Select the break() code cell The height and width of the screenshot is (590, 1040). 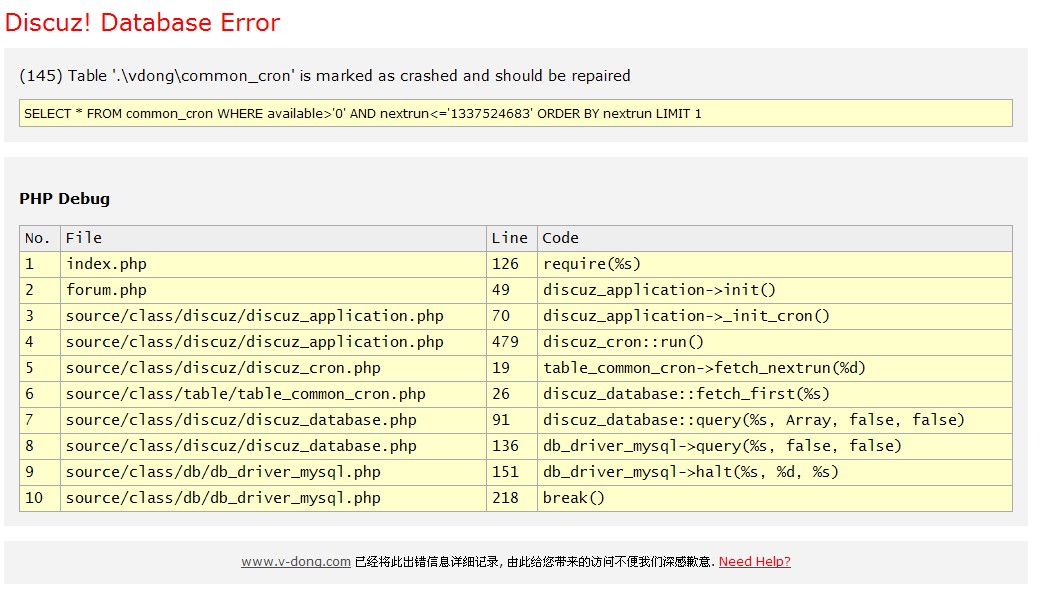point(775,498)
